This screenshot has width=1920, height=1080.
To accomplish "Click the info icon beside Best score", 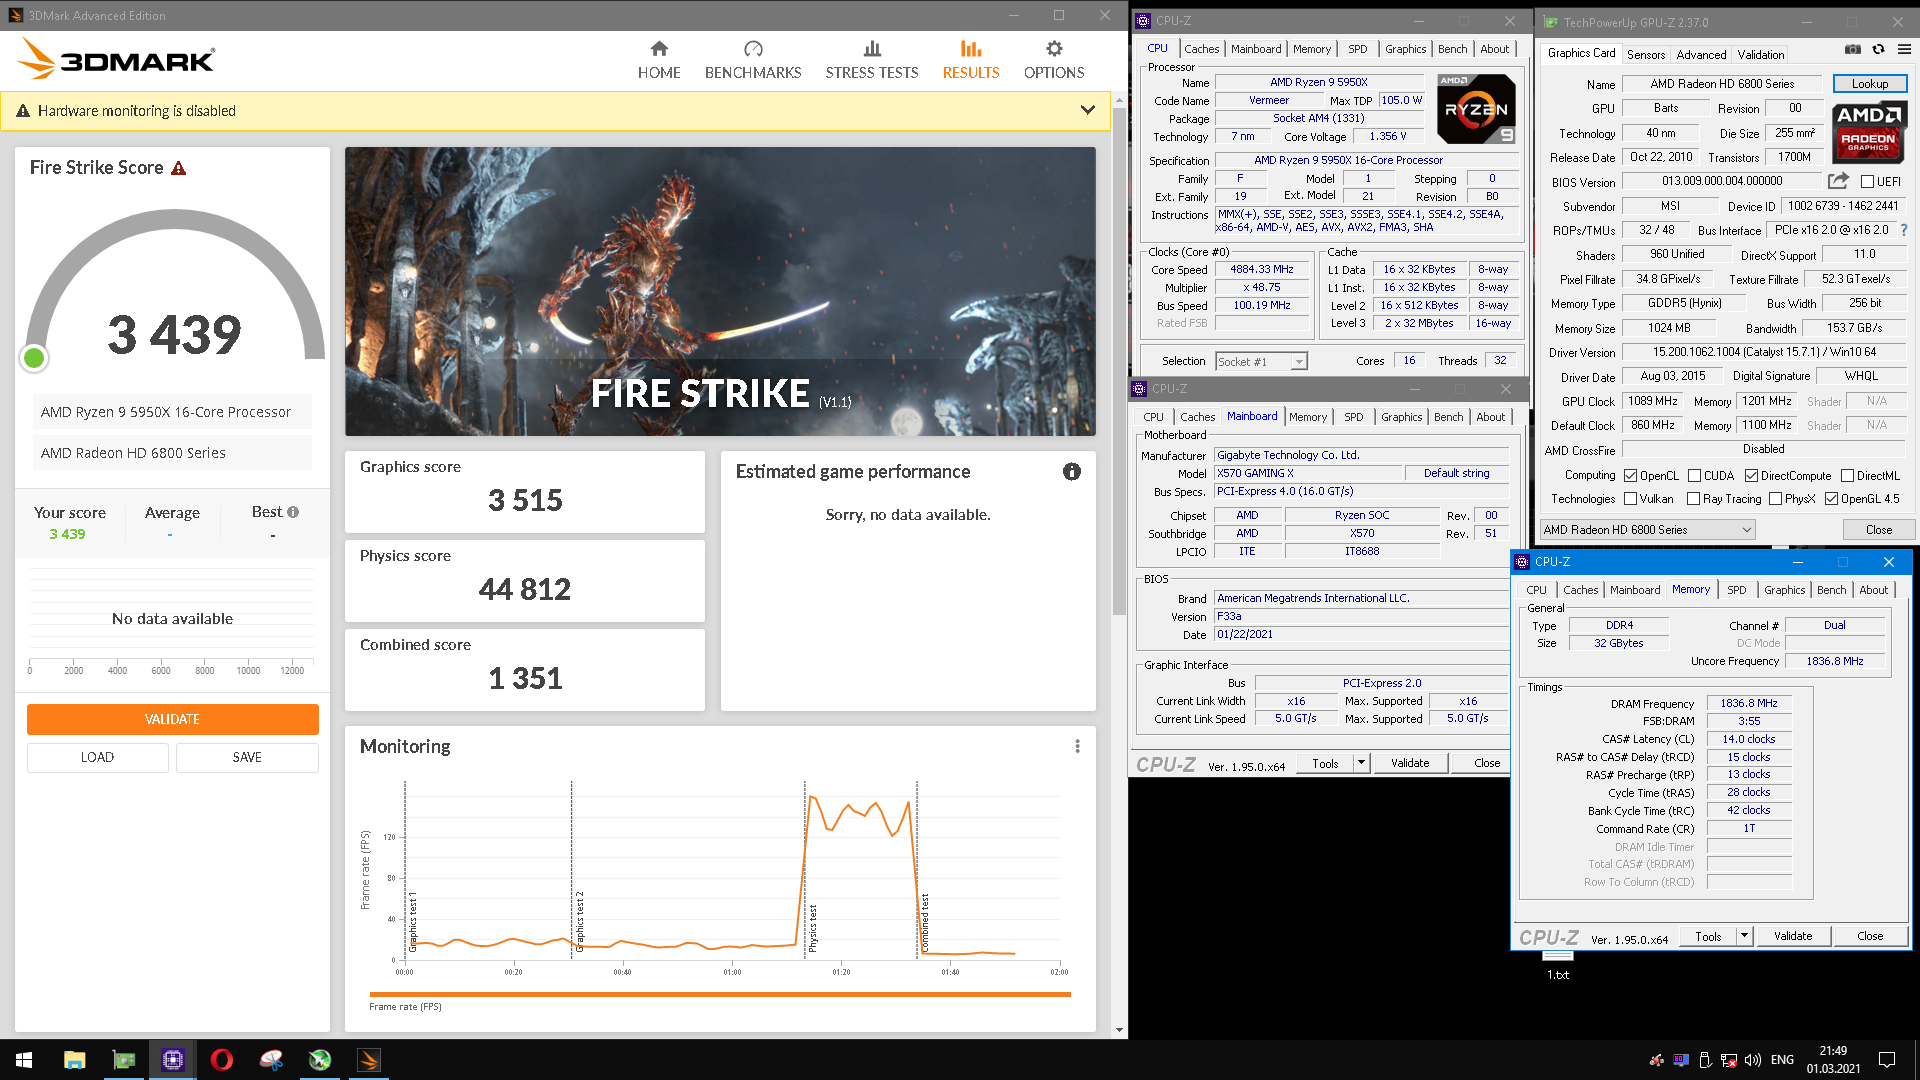I will pos(293,512).
